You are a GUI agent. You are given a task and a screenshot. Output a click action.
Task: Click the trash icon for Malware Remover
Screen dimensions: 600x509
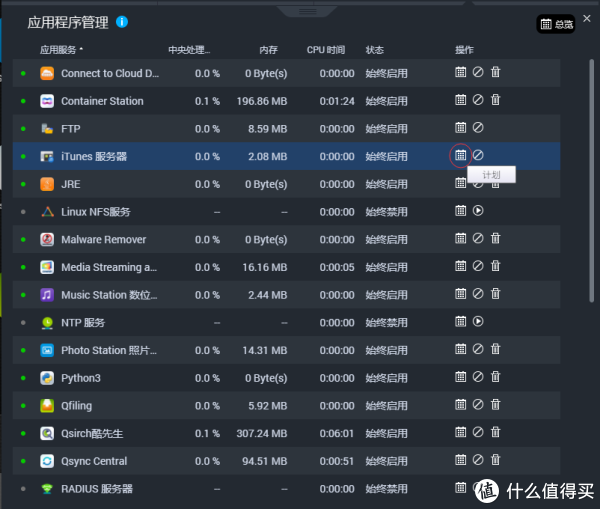(495, 239)
